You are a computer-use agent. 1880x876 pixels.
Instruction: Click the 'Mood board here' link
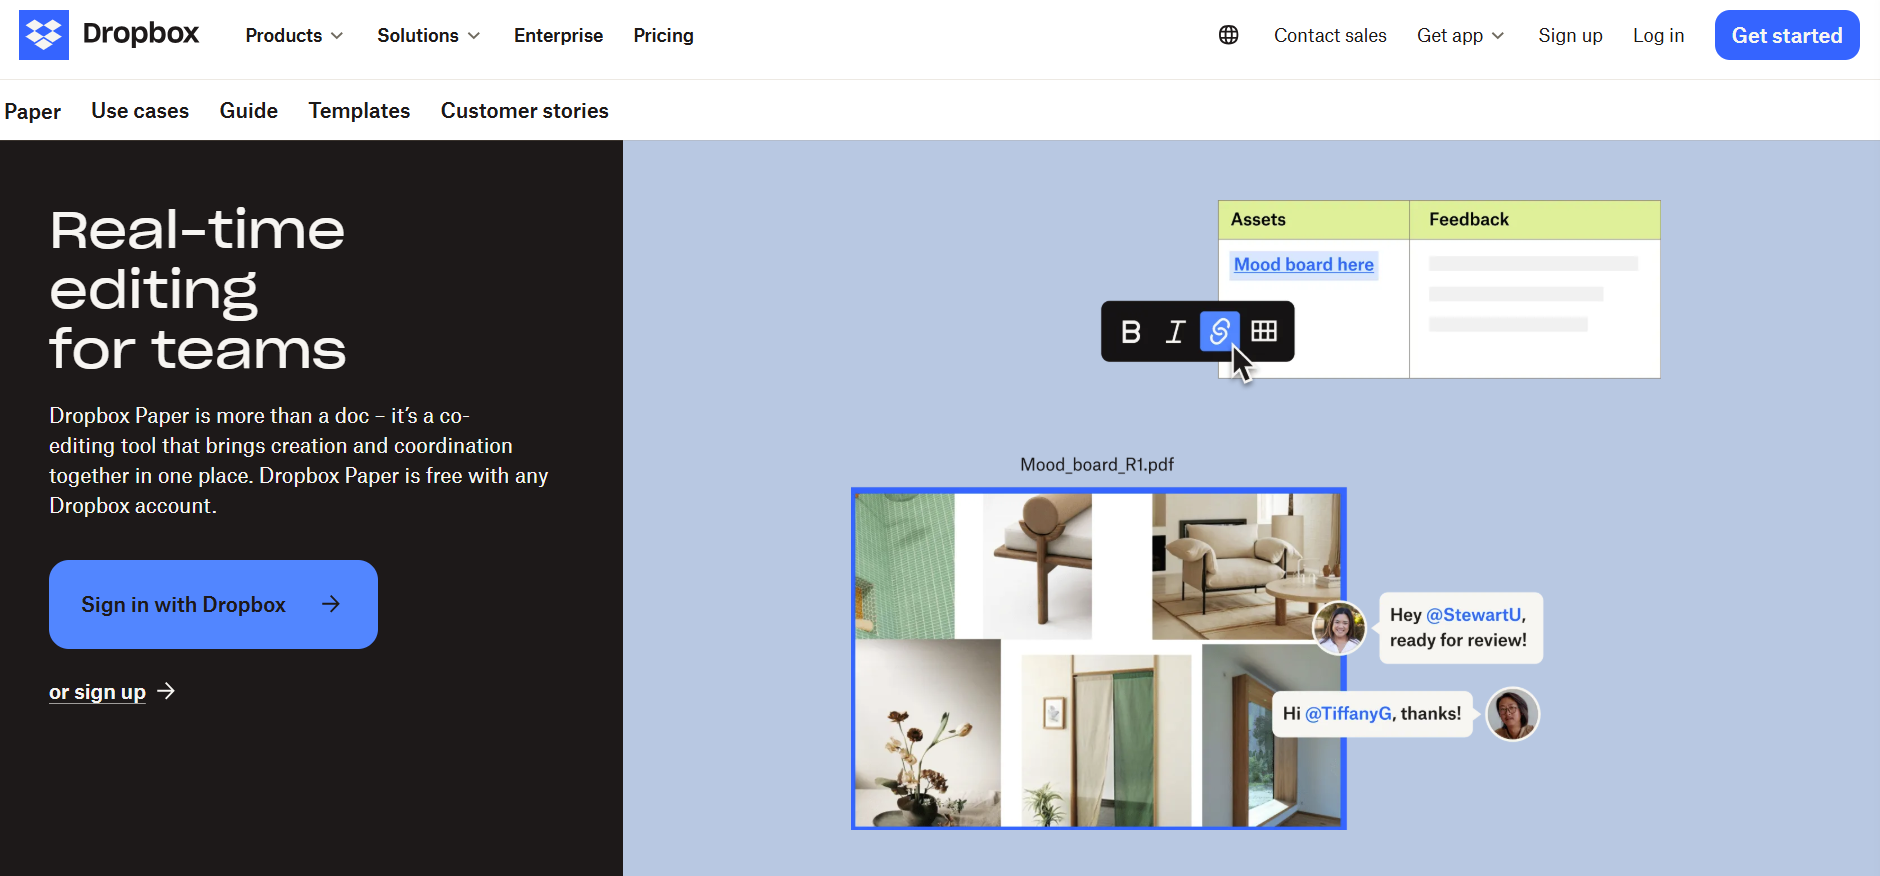click(x=1304, y=264)
